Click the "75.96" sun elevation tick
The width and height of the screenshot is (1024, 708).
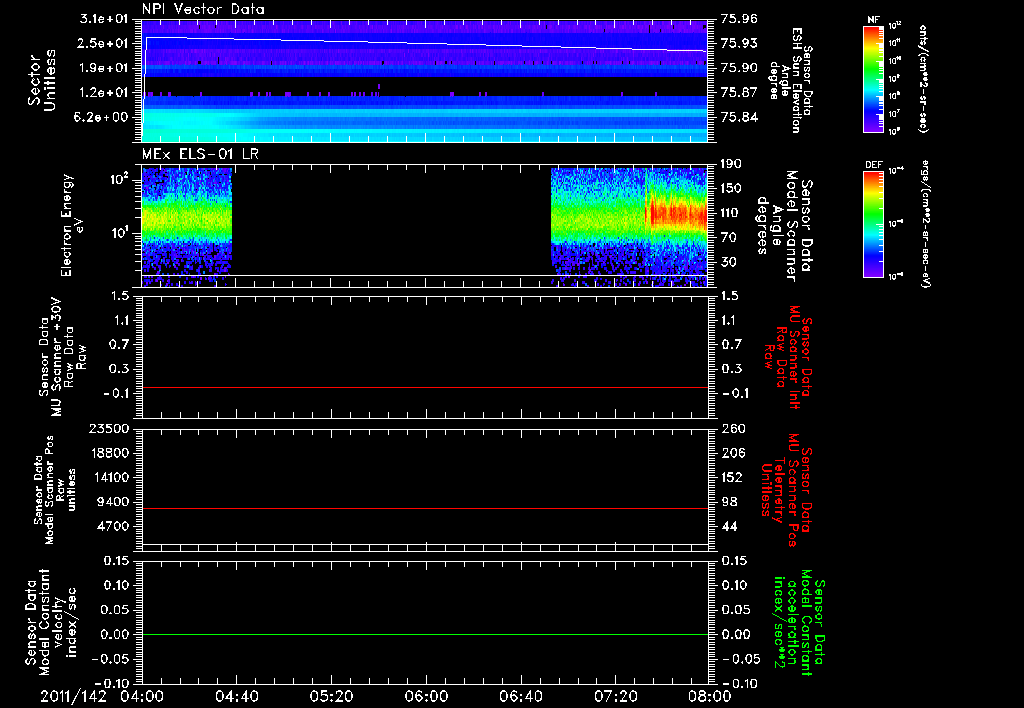coord(739,19)
